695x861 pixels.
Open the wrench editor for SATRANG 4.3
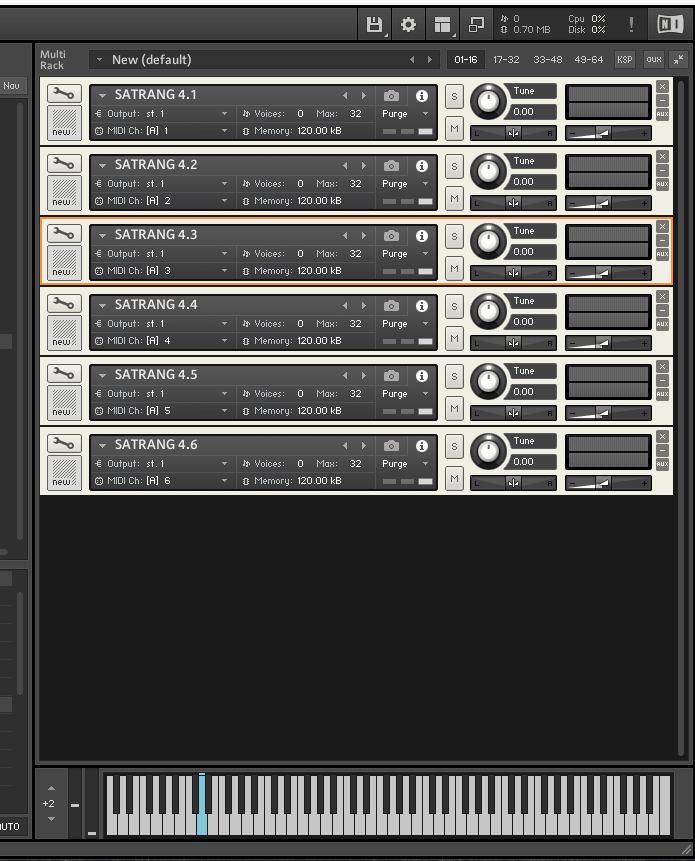[x=64, y=234]
